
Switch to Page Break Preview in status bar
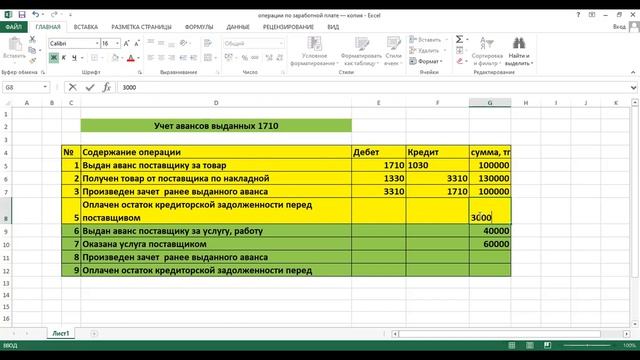(x=547, y=345)
